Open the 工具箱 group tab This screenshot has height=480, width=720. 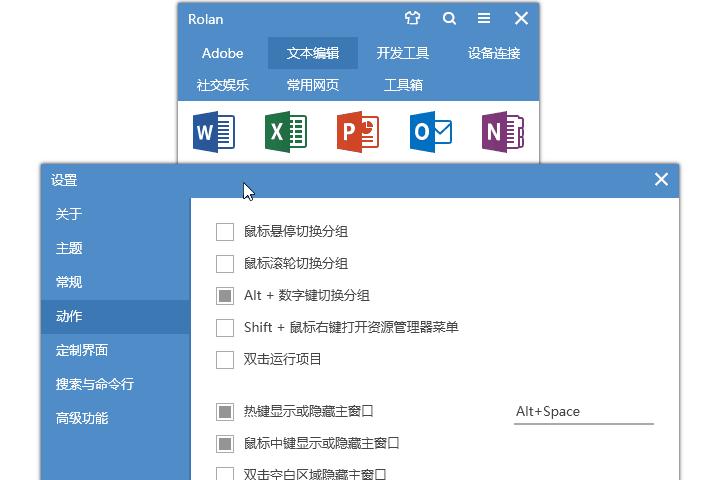(x=403, y=85)
